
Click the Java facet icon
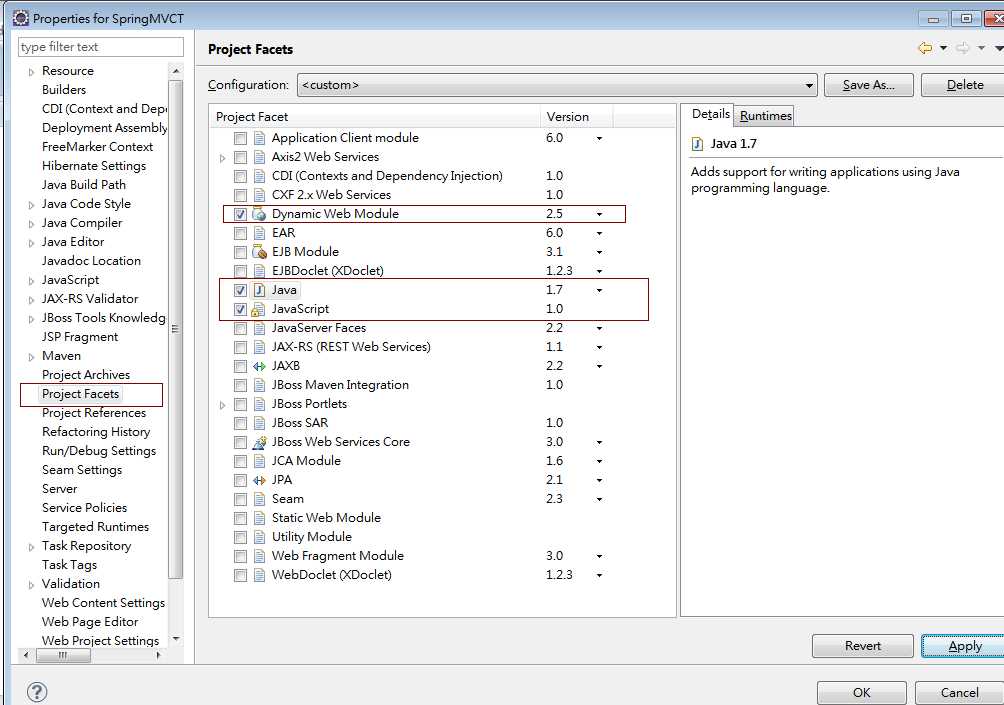point(259,290)
